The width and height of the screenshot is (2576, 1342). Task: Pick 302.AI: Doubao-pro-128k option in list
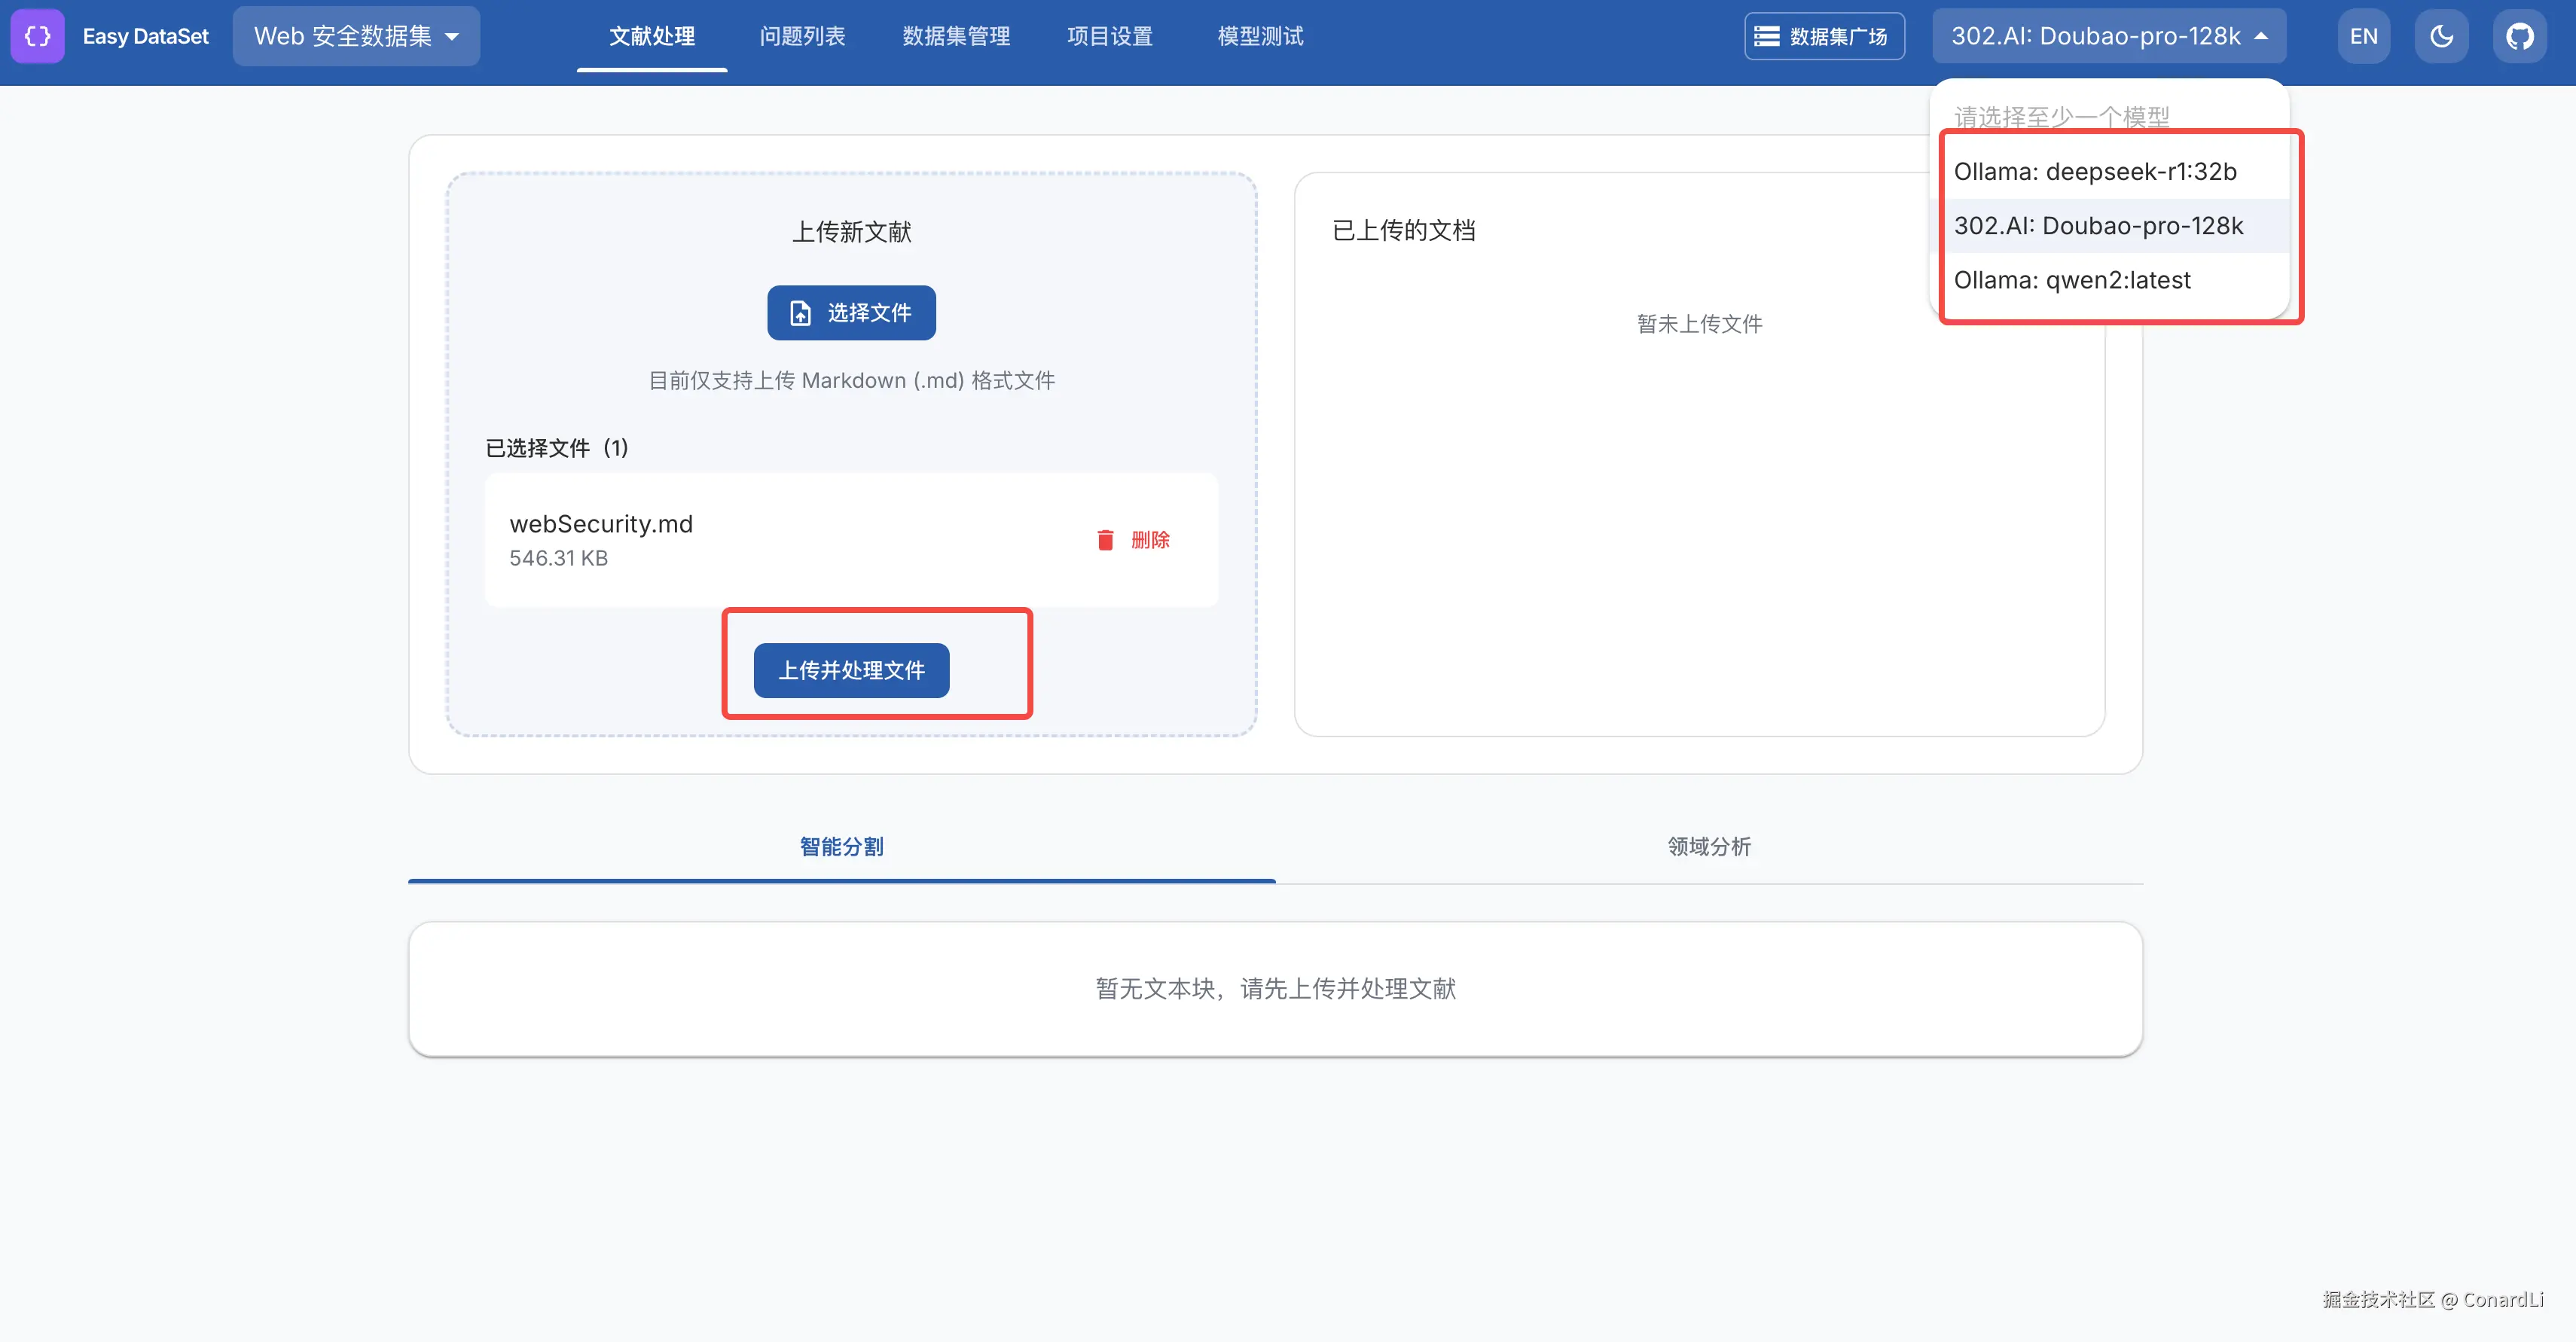[x=2098, y=226]
